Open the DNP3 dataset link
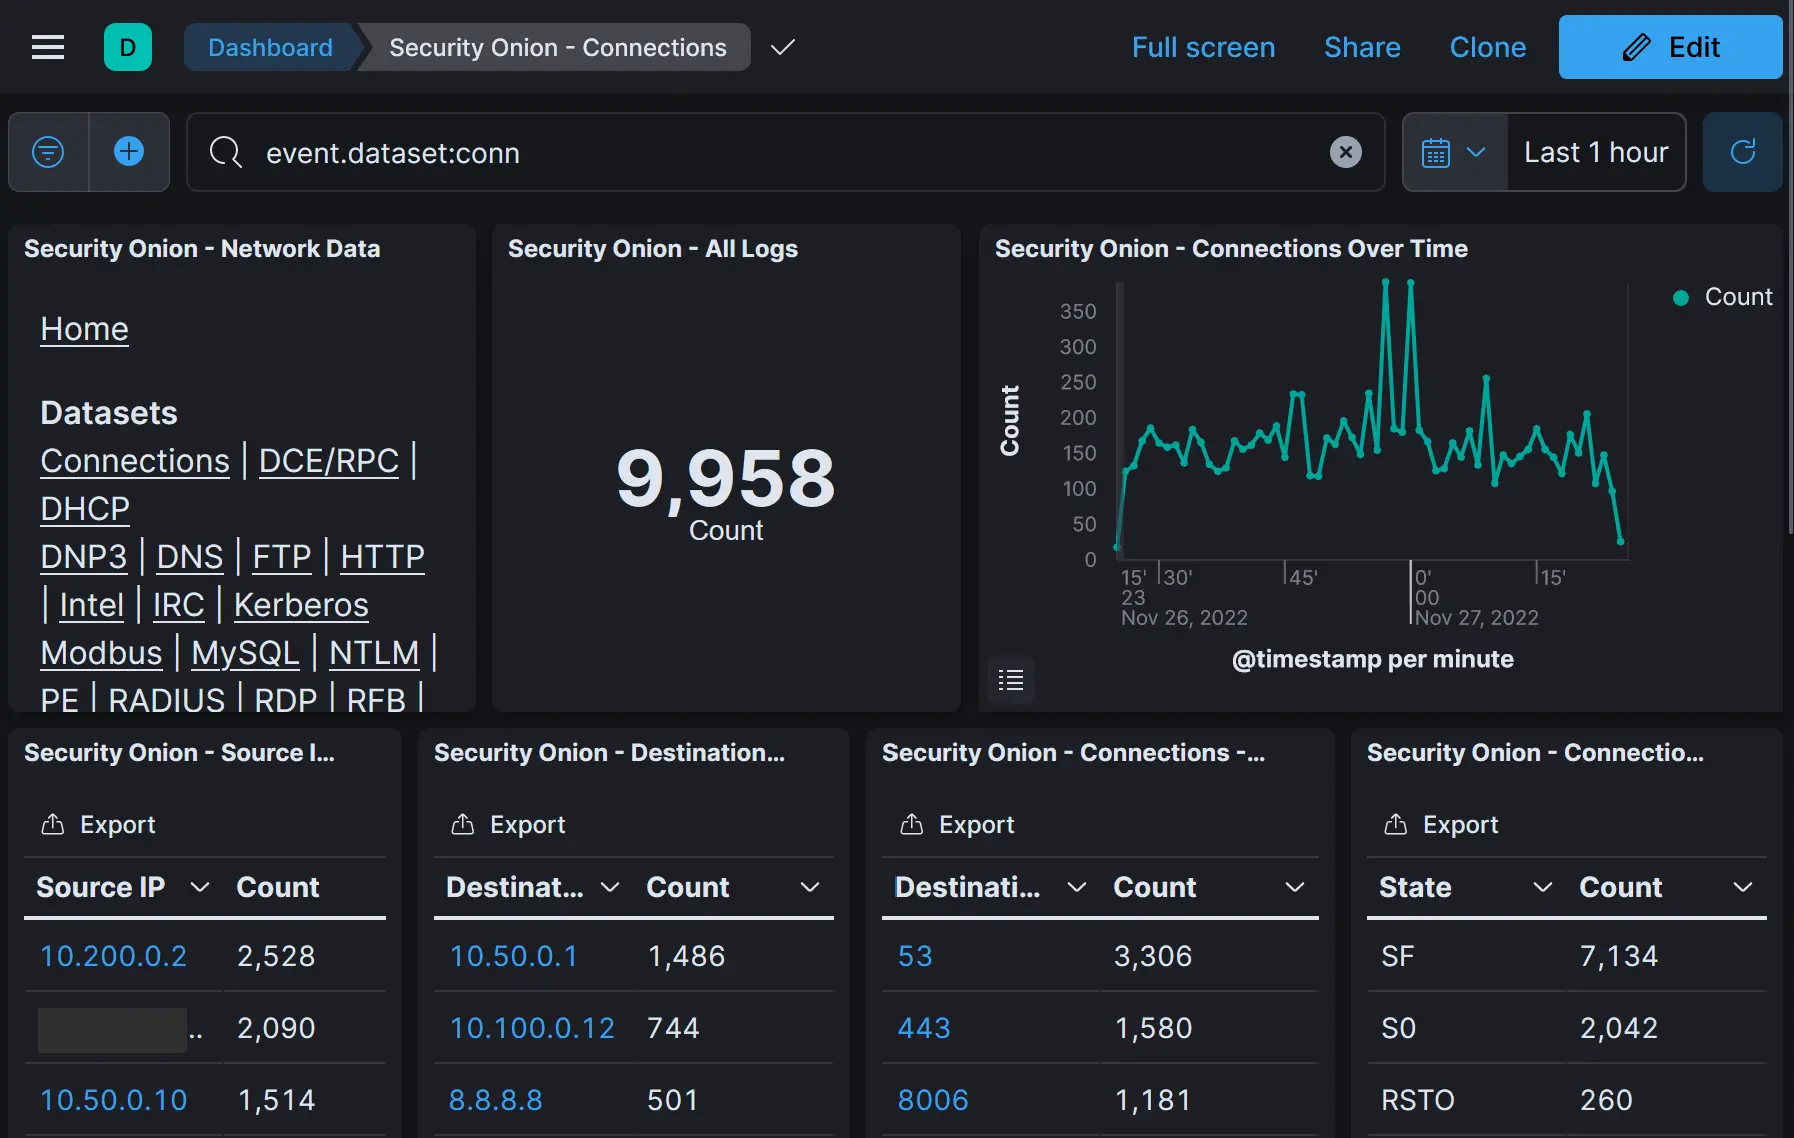 click(83, 556)
